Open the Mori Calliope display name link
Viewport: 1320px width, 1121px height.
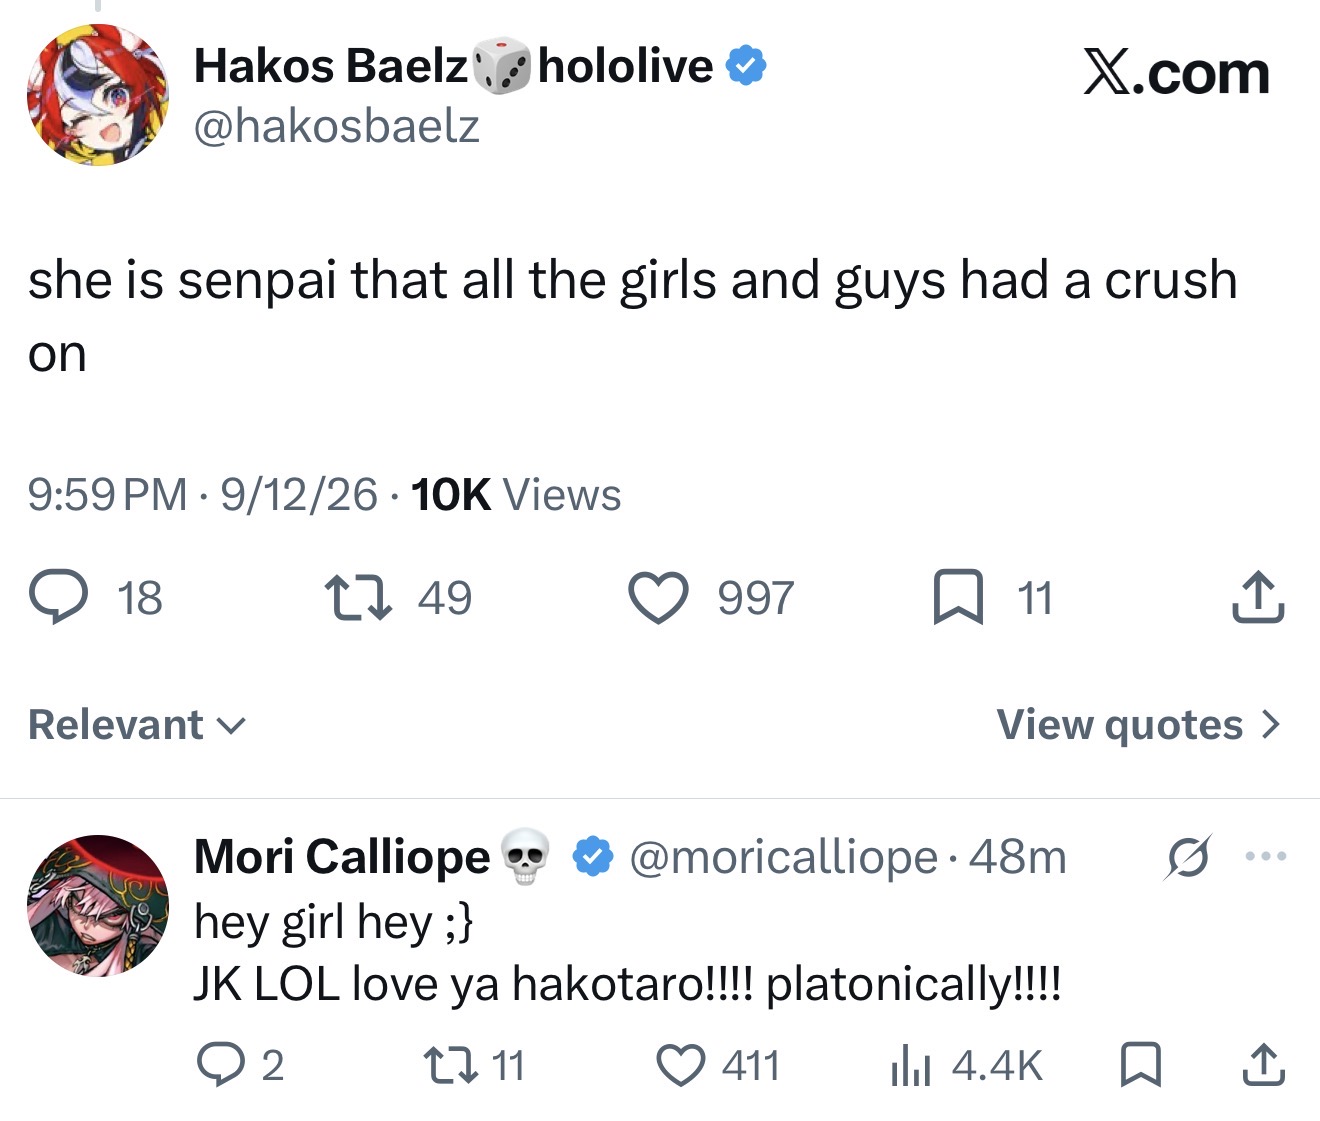[342, 857]
